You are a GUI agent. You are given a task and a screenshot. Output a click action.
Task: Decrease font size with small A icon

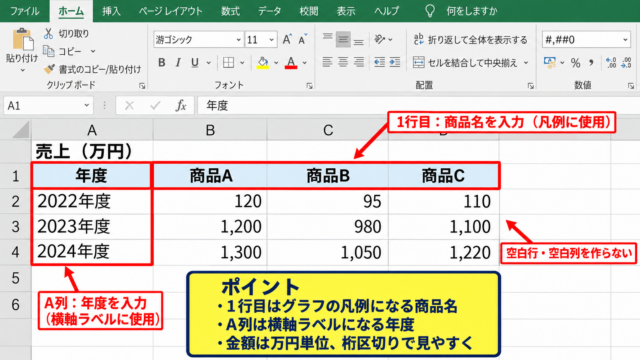pyautogui.click(x=302, y=40)
